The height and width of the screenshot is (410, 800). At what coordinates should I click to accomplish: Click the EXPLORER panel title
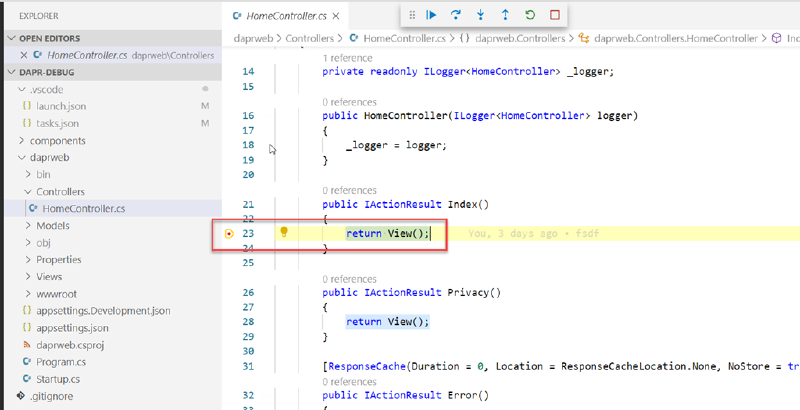(x=39, y=16)
